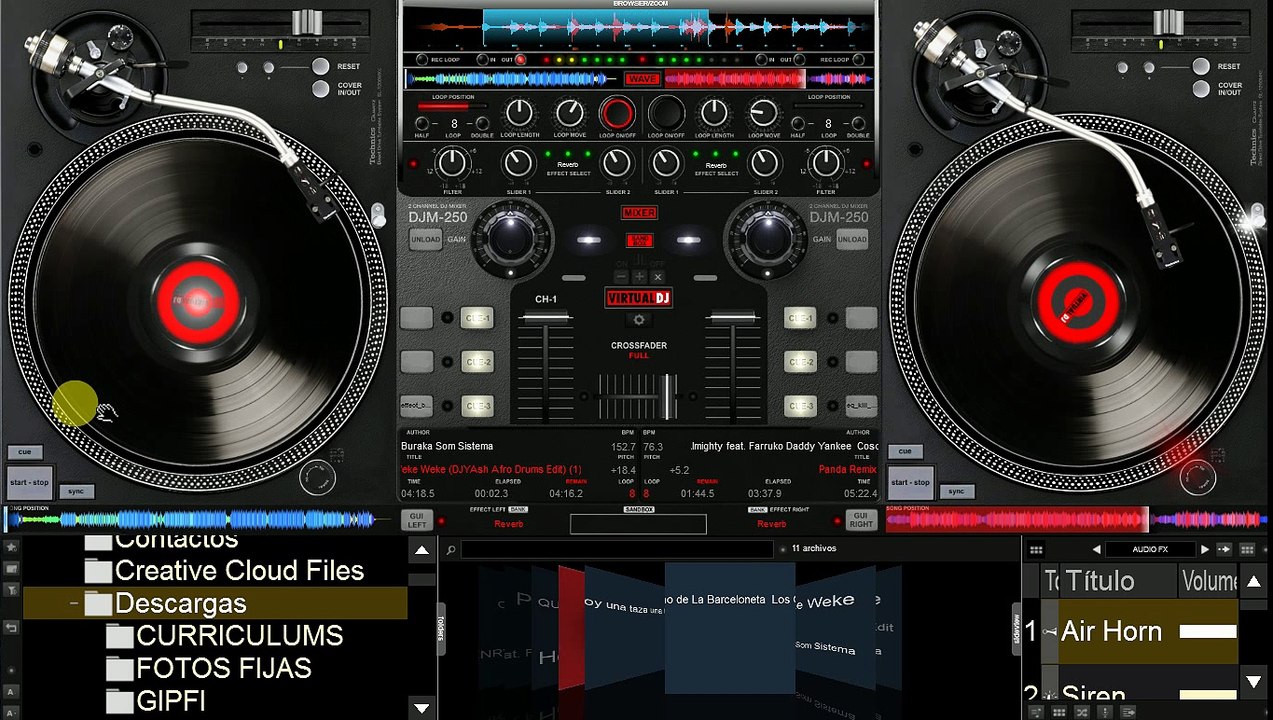The width and height of the screenshot is (1273, 720).
Task: Click the GUI LEFT button
Action: pos(417,519)
